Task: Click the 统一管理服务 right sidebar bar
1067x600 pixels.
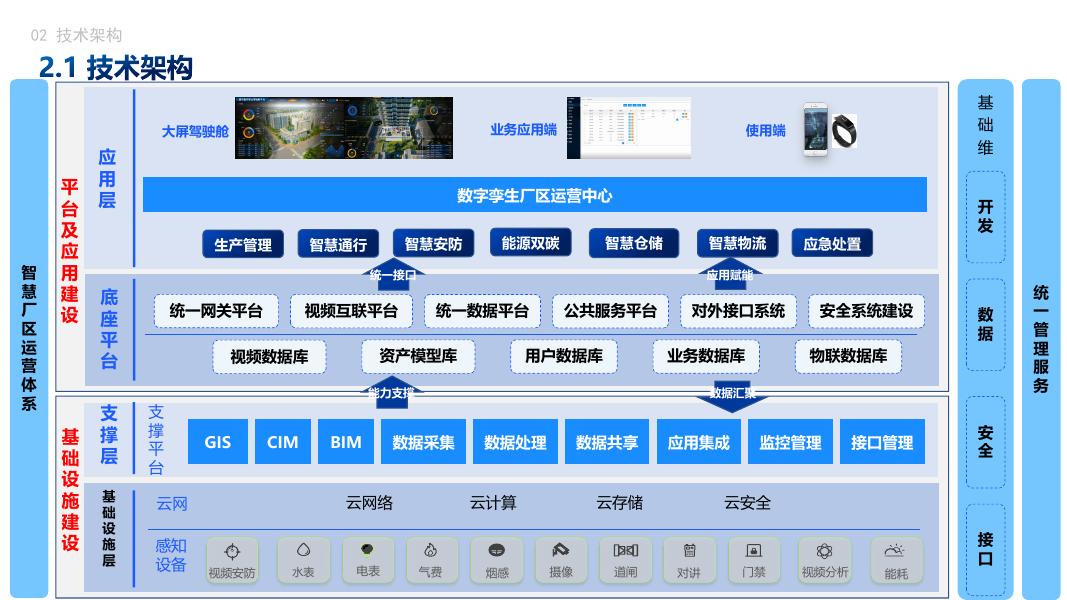Action: click(x=1041, y=339)
